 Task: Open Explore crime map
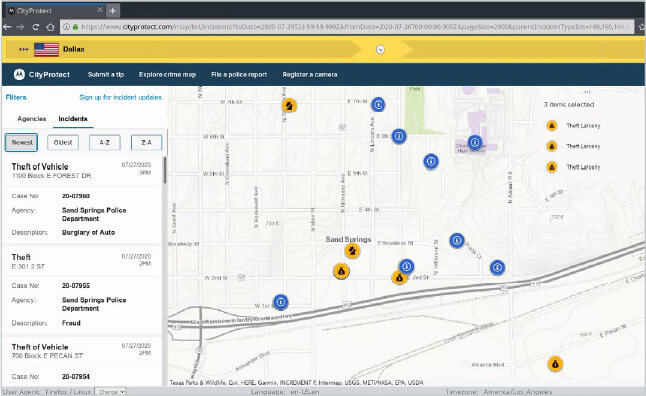pyautogui.click(x=167, y=75)
